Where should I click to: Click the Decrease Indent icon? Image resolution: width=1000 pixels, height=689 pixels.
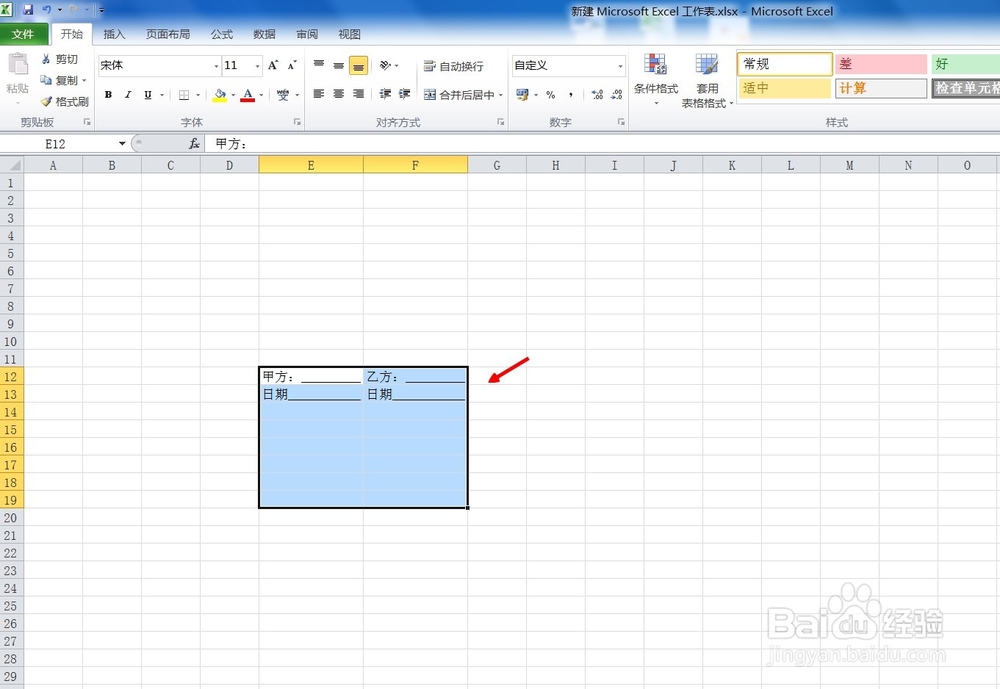[385, 94]
